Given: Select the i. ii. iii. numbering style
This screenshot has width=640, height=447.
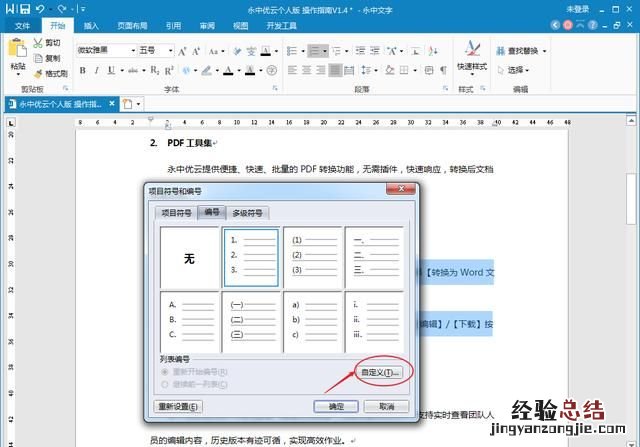Looking at the screenshot, I should tap(374, 322).
